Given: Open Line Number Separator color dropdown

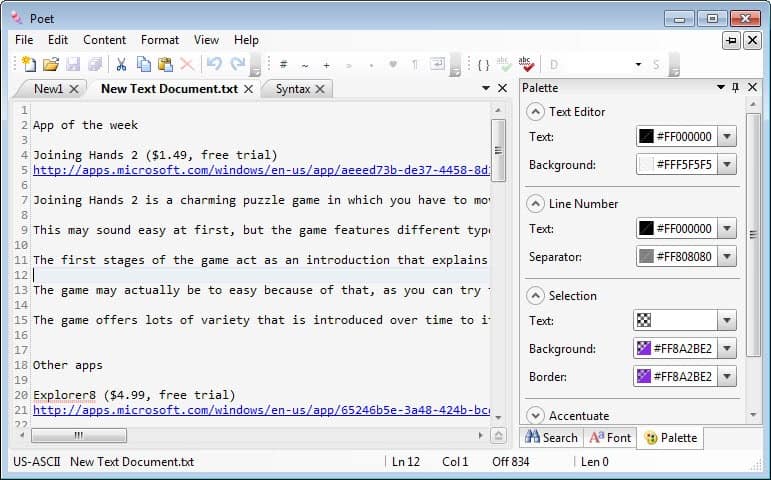Looking at the screenshot, I should pos(727,257).
